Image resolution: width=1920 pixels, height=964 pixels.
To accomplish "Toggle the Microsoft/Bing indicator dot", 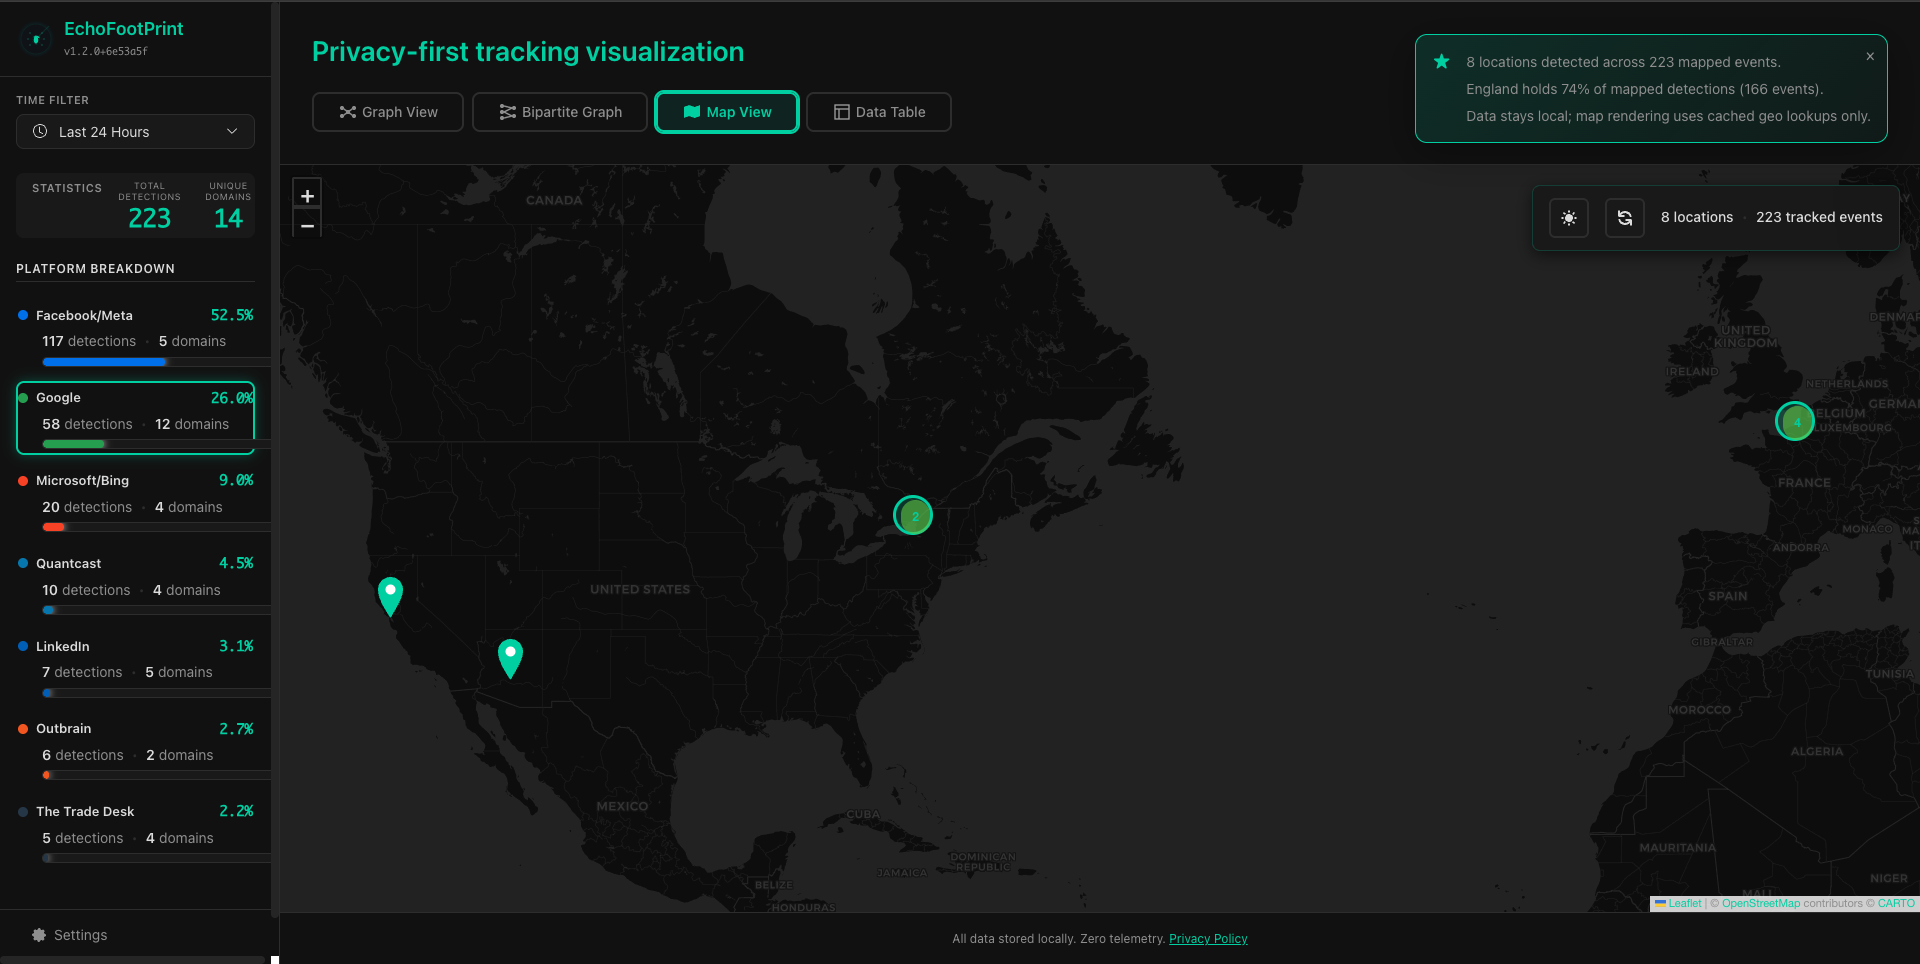I will (24, 481).
